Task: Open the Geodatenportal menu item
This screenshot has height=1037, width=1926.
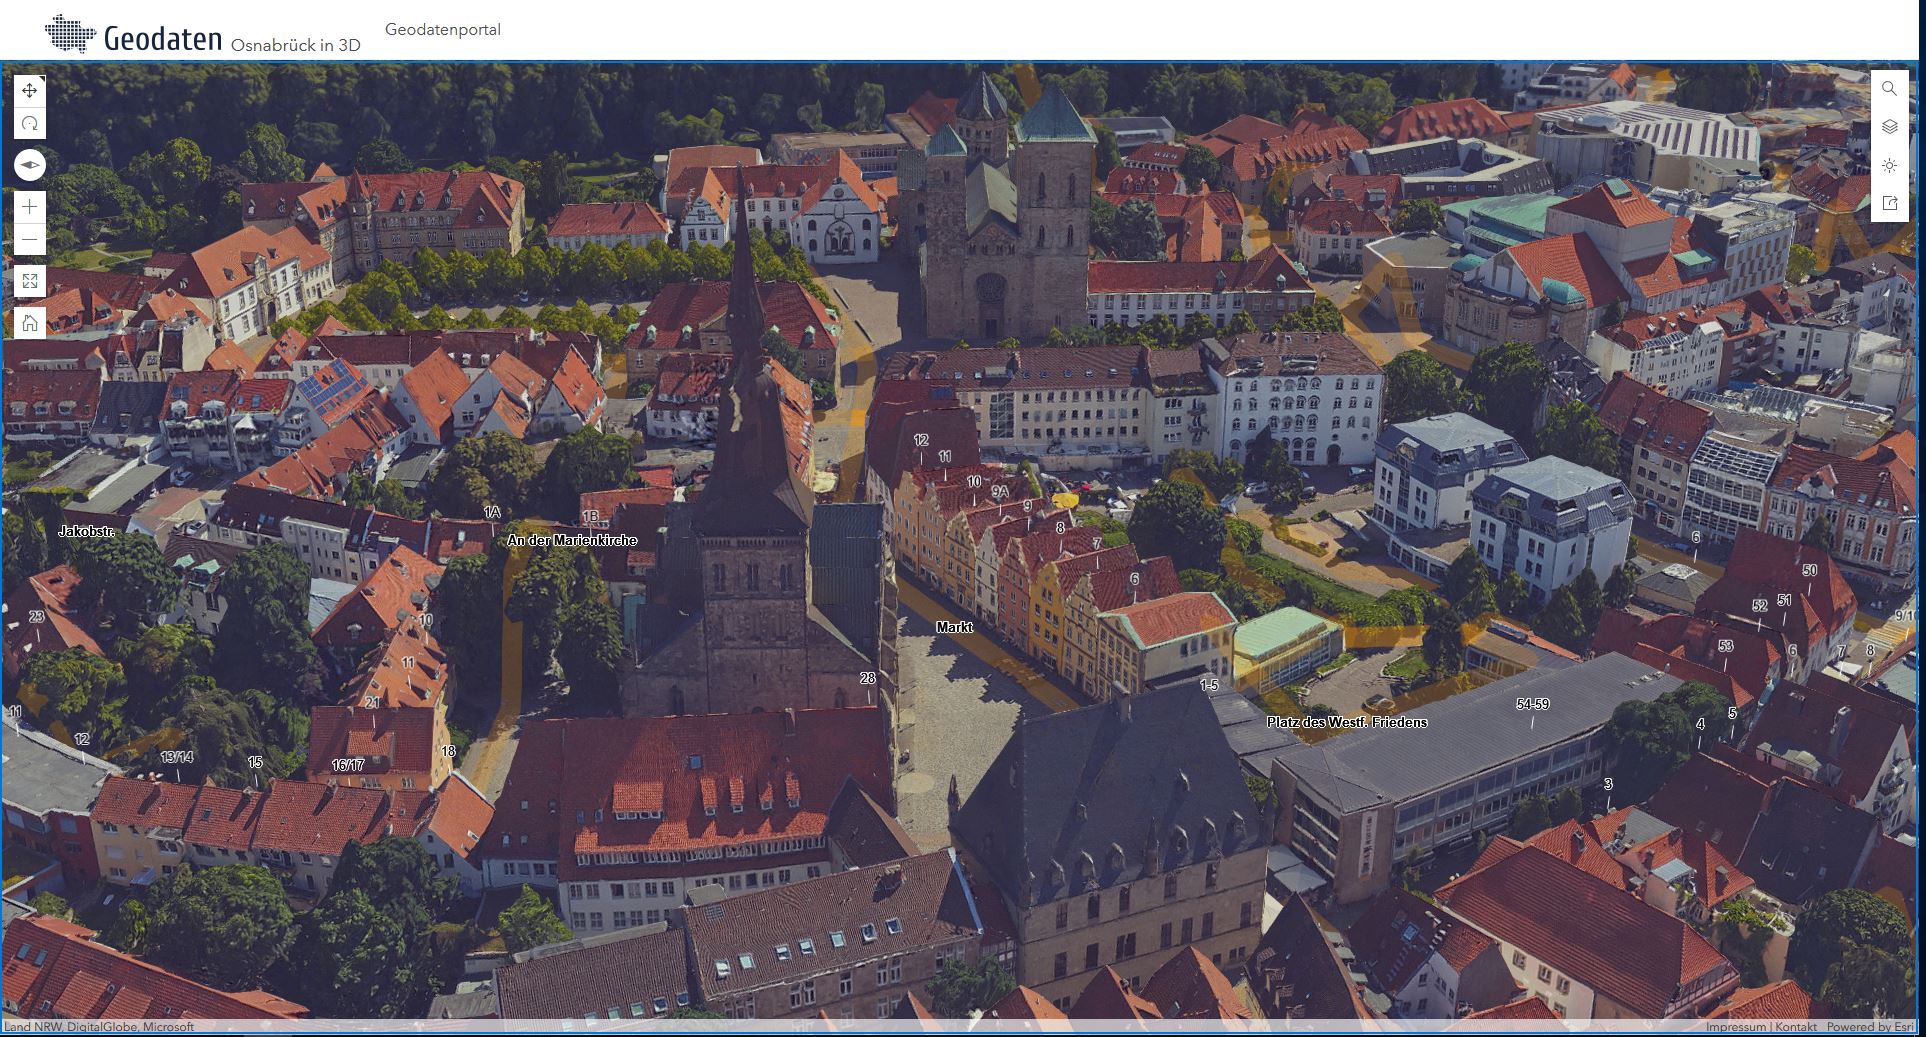Action: point(442,30)
